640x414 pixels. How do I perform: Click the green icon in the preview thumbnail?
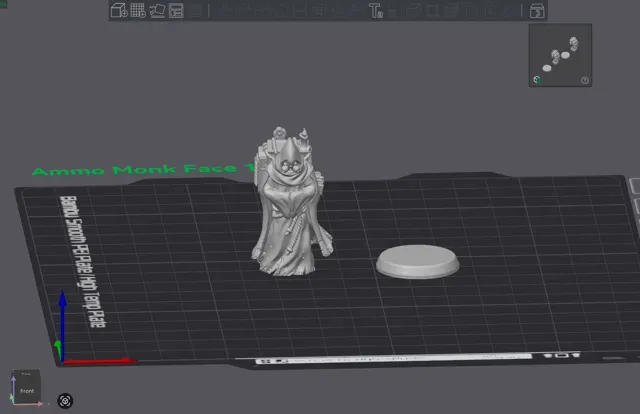point(537,80)
